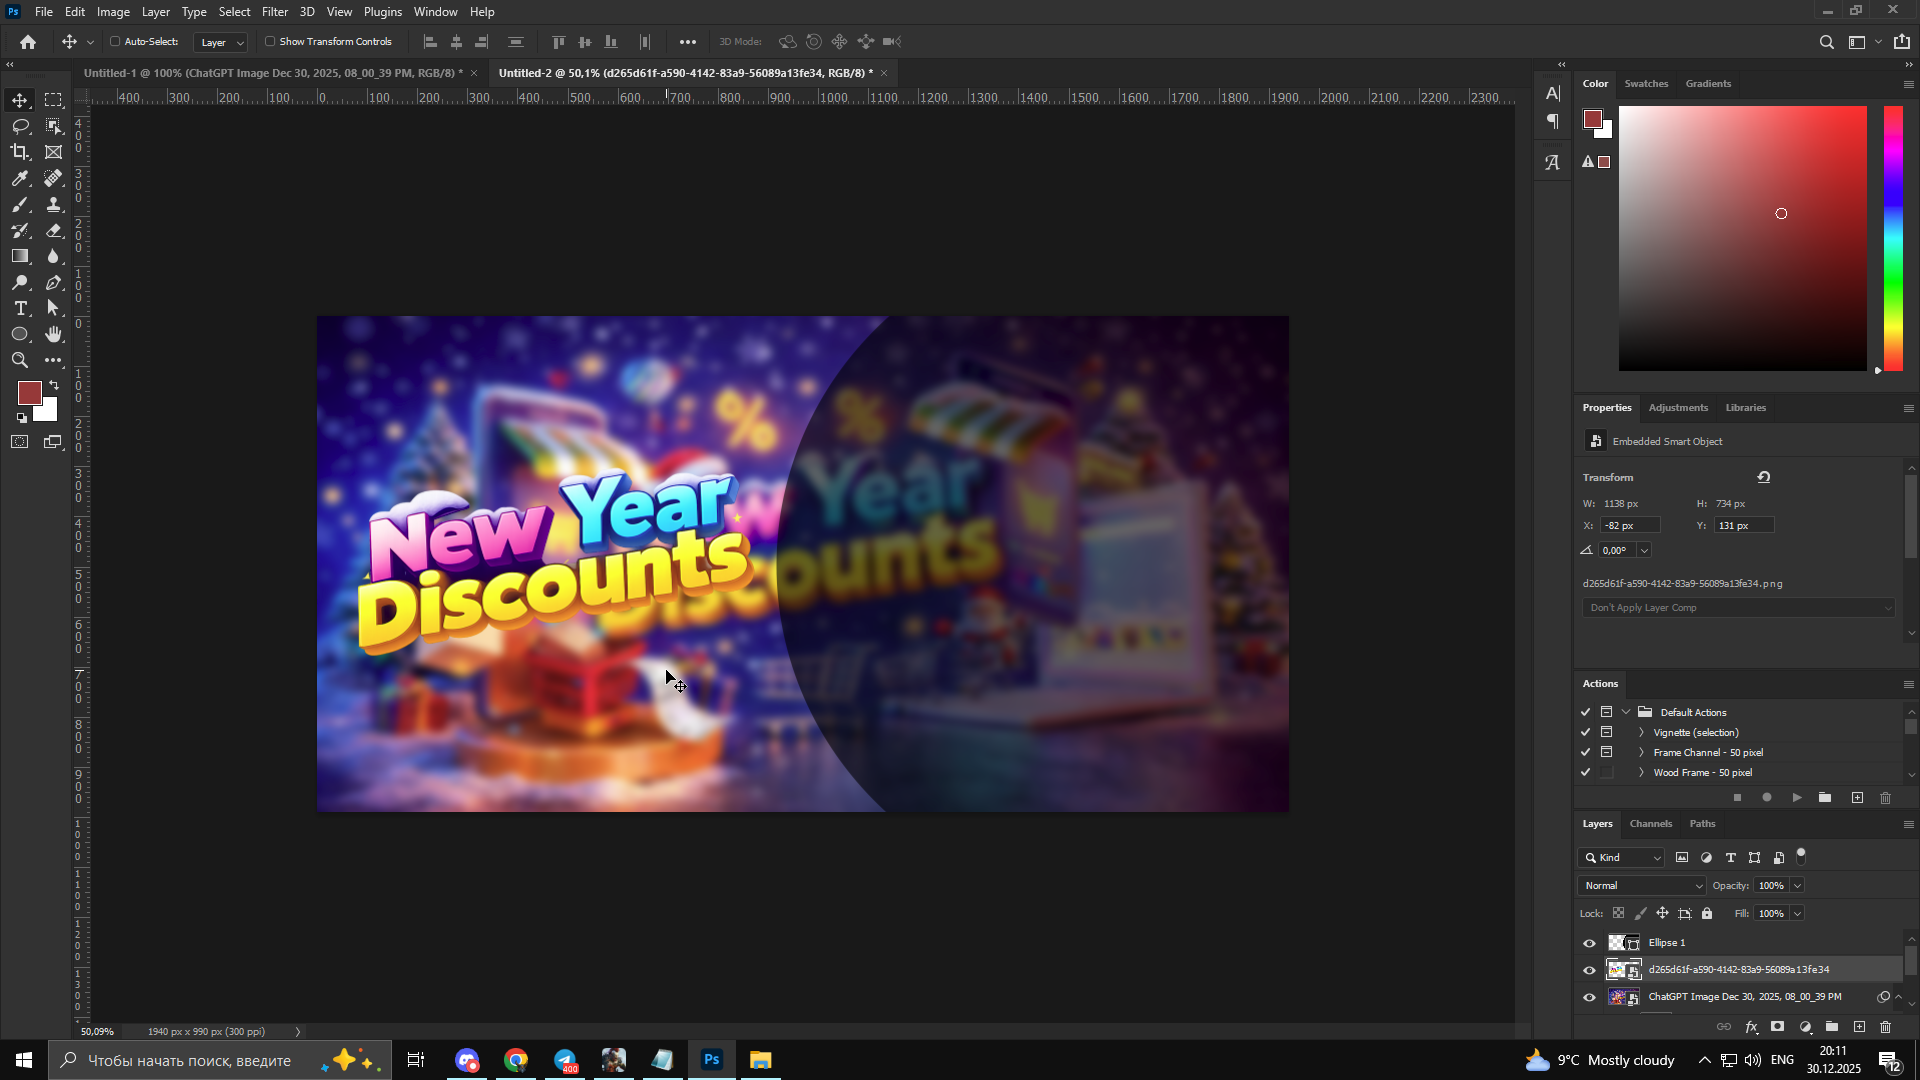Image resolution: width=1920 pixels, height=1080 pixels.
Task: Expand the Vignette (selection) action
Action: tap(1641, 733)
